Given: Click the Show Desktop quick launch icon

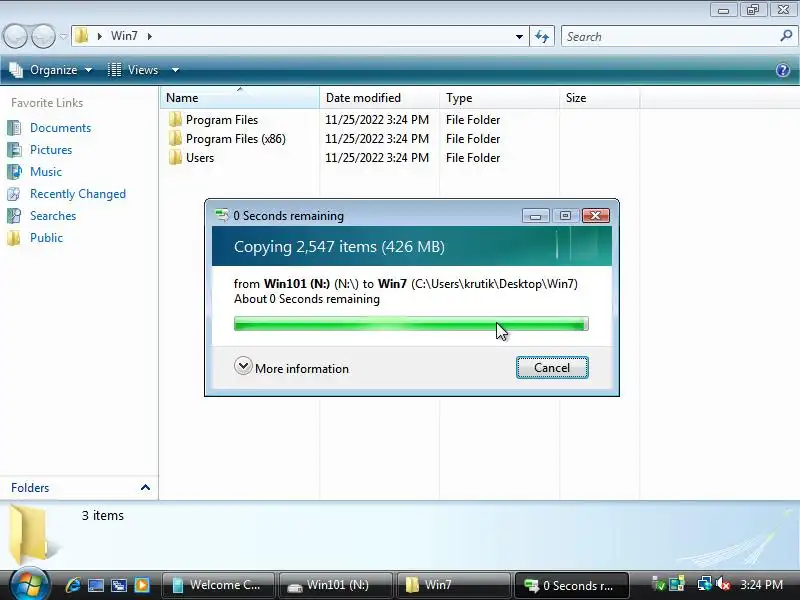Looking at the screenshot, I should coord(96,585).
